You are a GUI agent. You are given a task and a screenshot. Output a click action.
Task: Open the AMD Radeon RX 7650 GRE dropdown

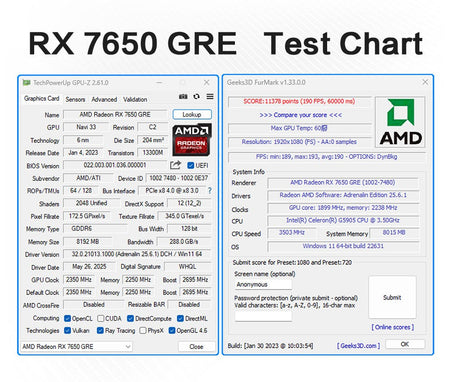76,347
